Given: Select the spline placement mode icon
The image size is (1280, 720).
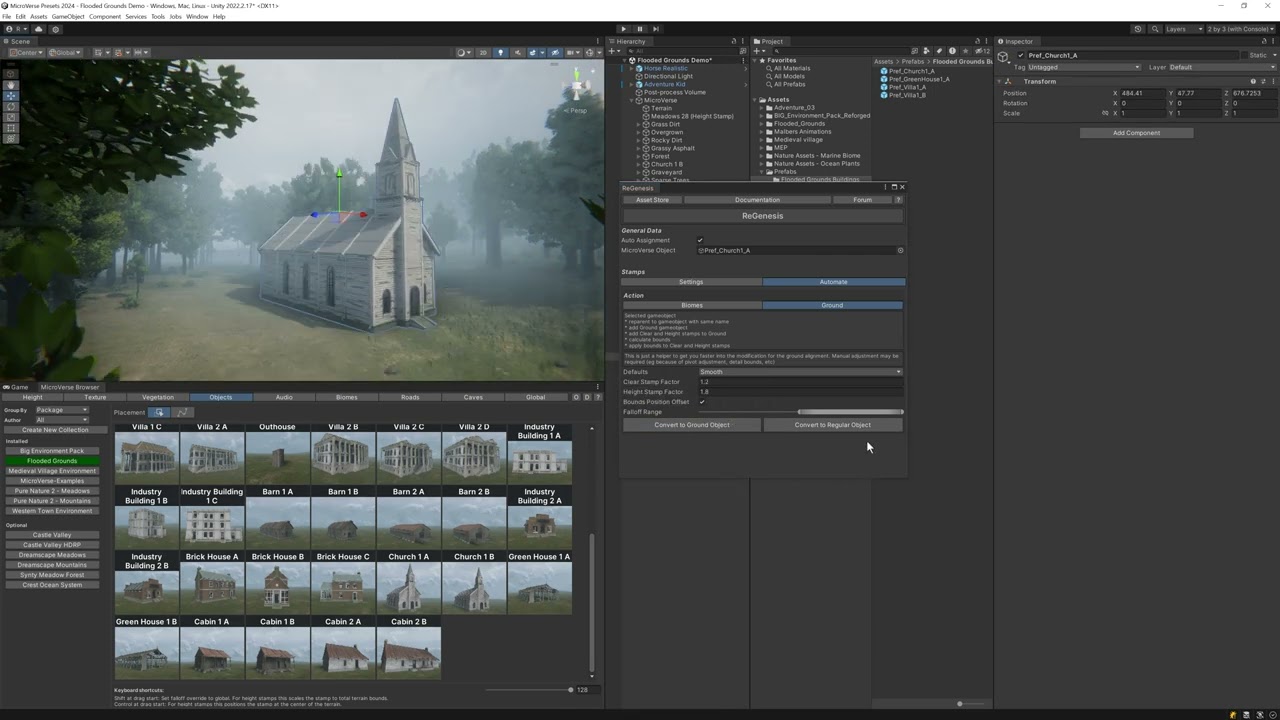Looking at the screenshot, I should (182, 412).
